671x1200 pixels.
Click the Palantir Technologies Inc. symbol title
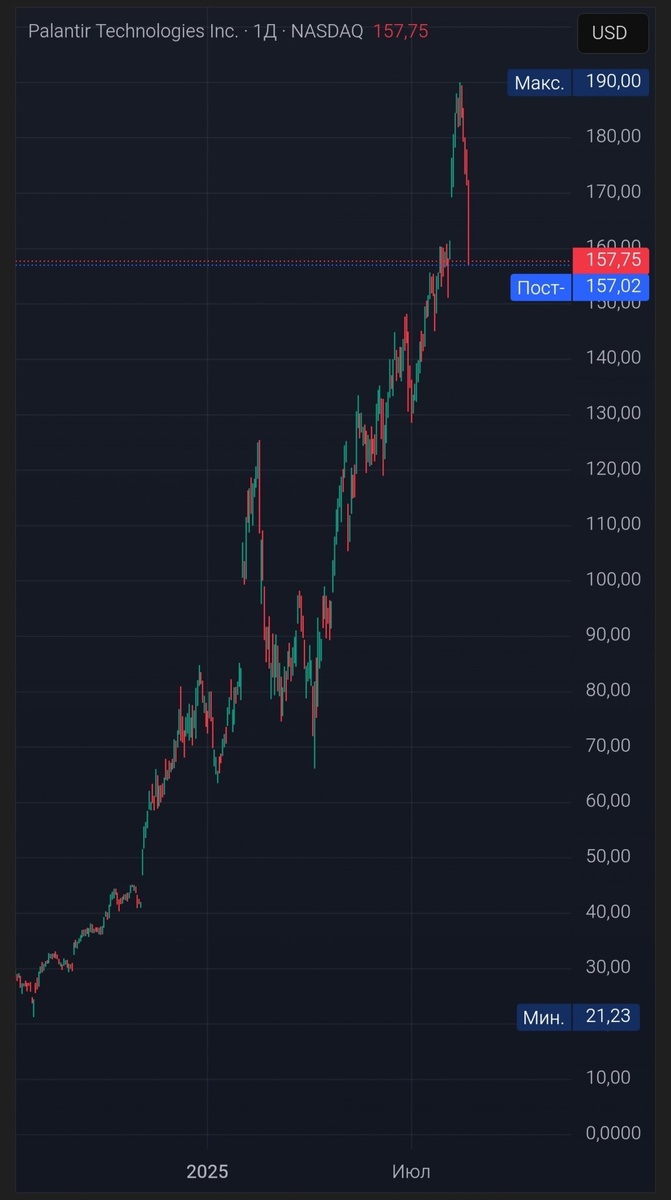pos(133,32)
